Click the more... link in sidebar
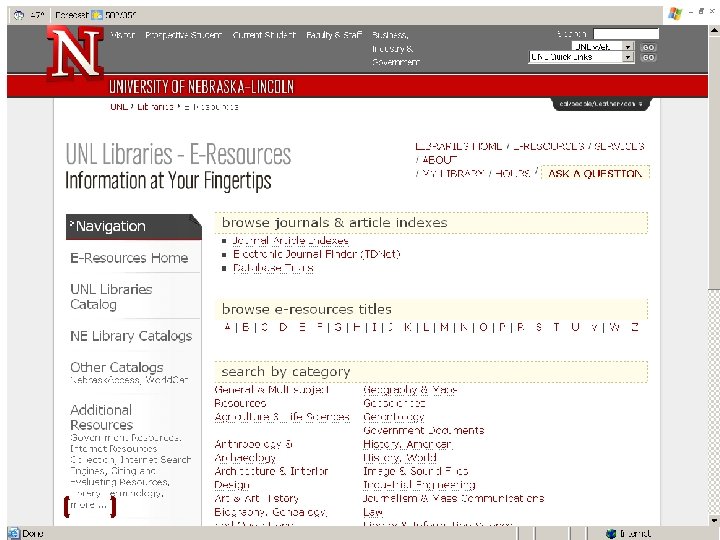The image size is (720, 540). pyautogui.click(x=90, y=506)
